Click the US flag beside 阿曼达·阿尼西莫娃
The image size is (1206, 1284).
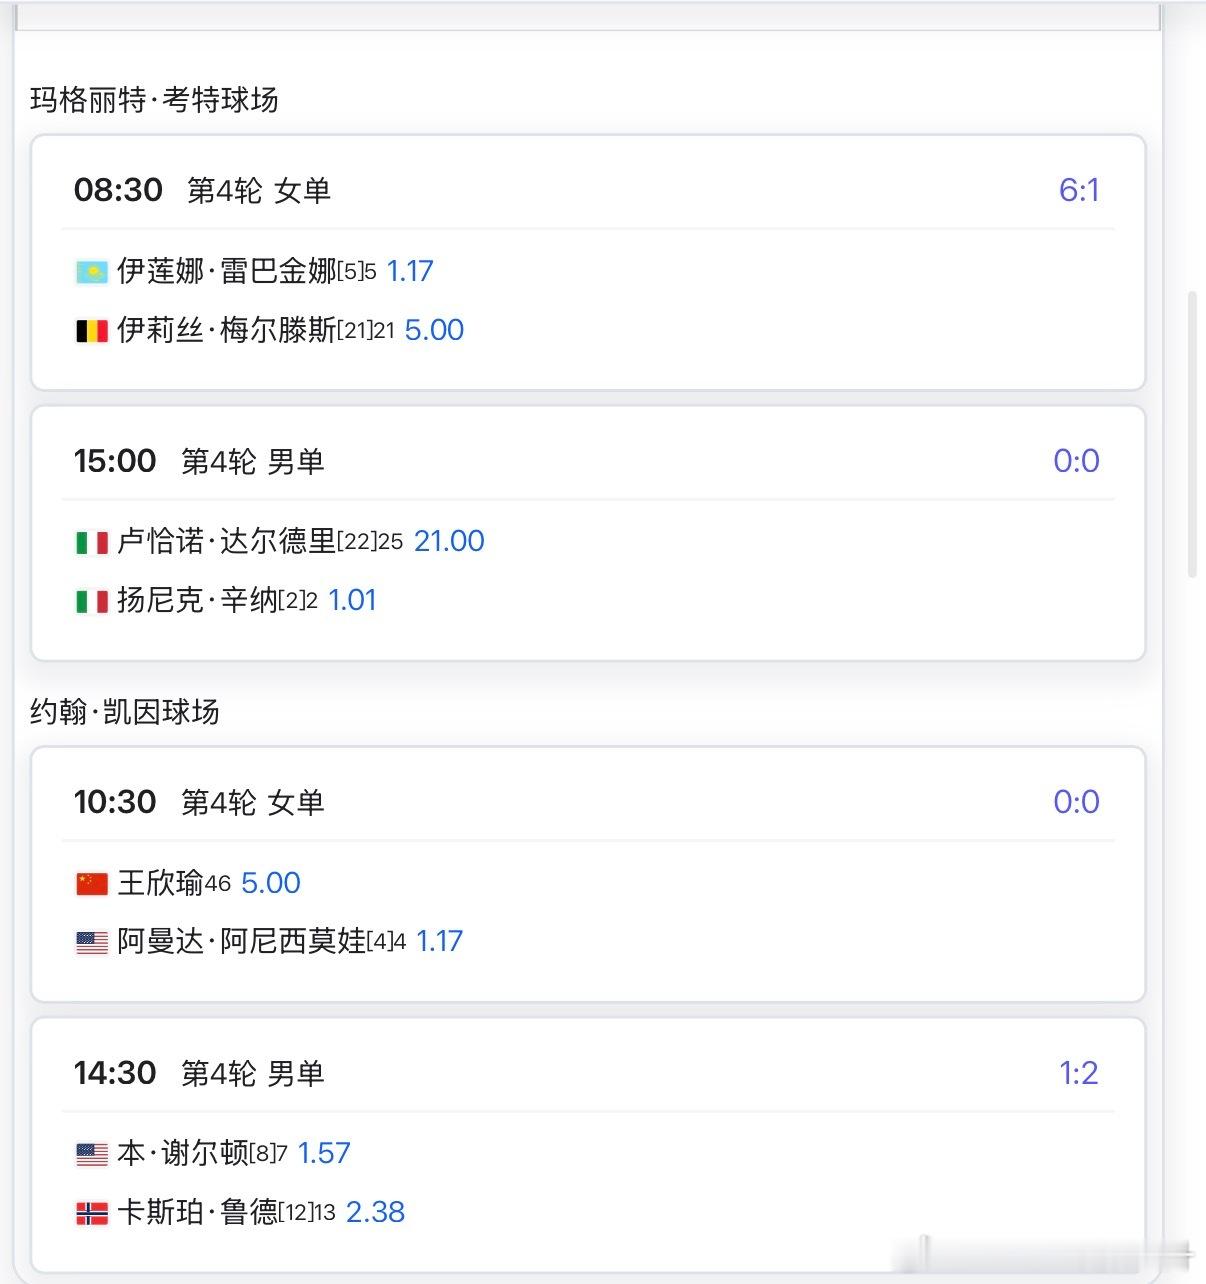tap(91, 941)
